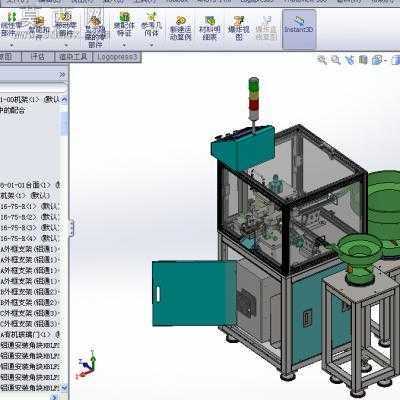Image resolution: width=400 pixels, height=400 pixels.
Task: Click the feature tree vertical scrollbar thumb
Action: point(64,124)
